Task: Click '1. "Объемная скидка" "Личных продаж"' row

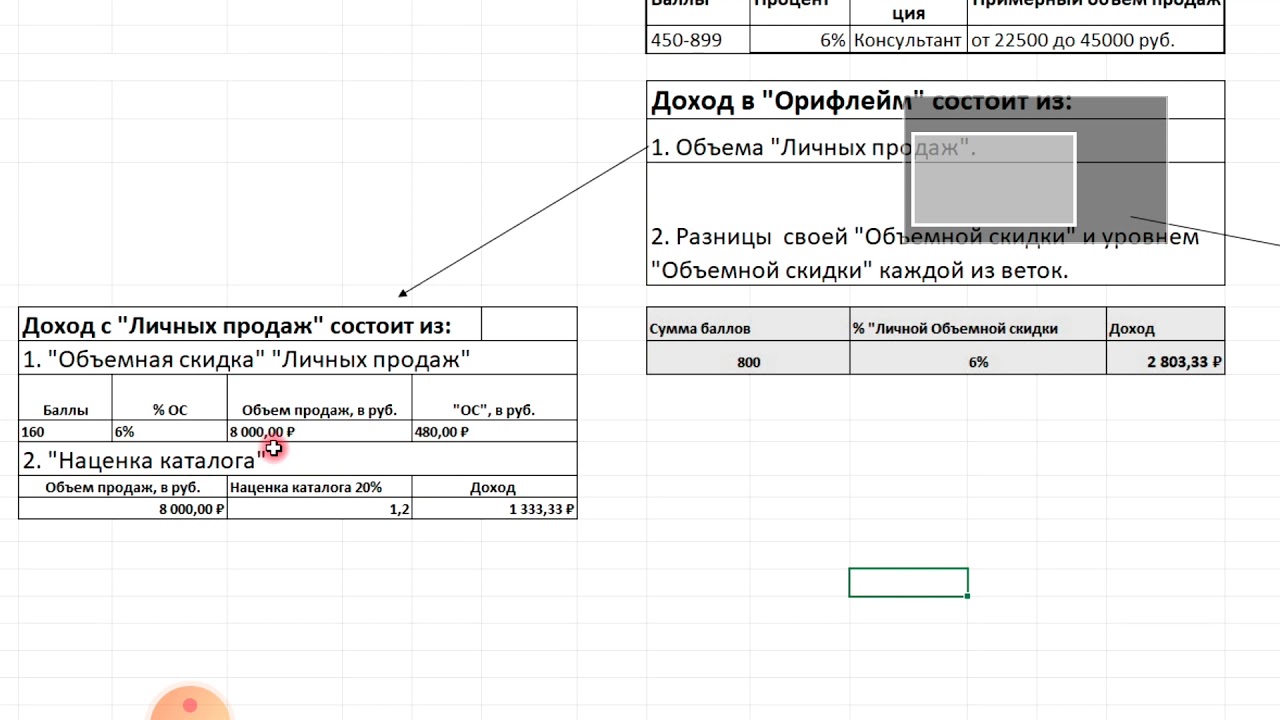Action: coord(298,359)
